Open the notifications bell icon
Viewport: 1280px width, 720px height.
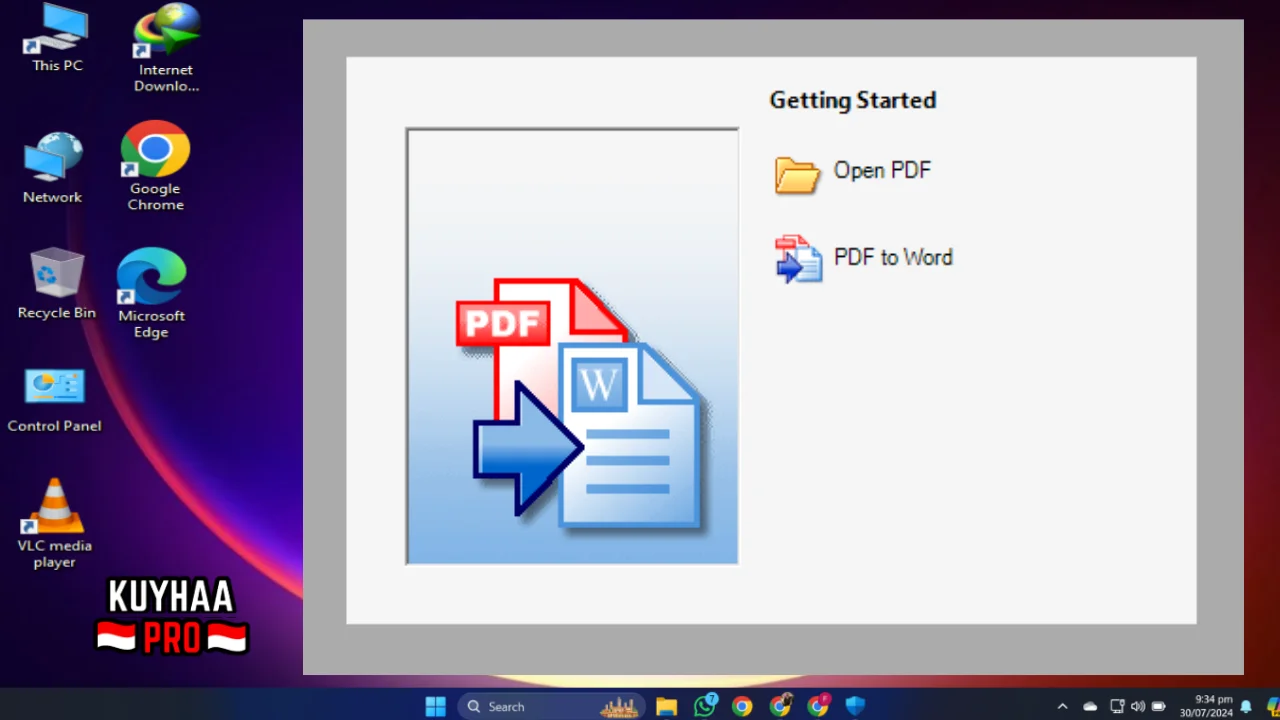click(x=1246, y=706)
